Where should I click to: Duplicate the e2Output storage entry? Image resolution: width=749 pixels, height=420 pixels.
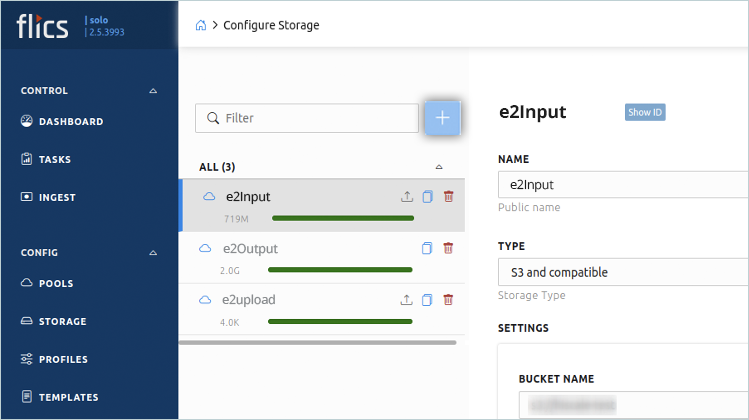[x=428, y=248]
